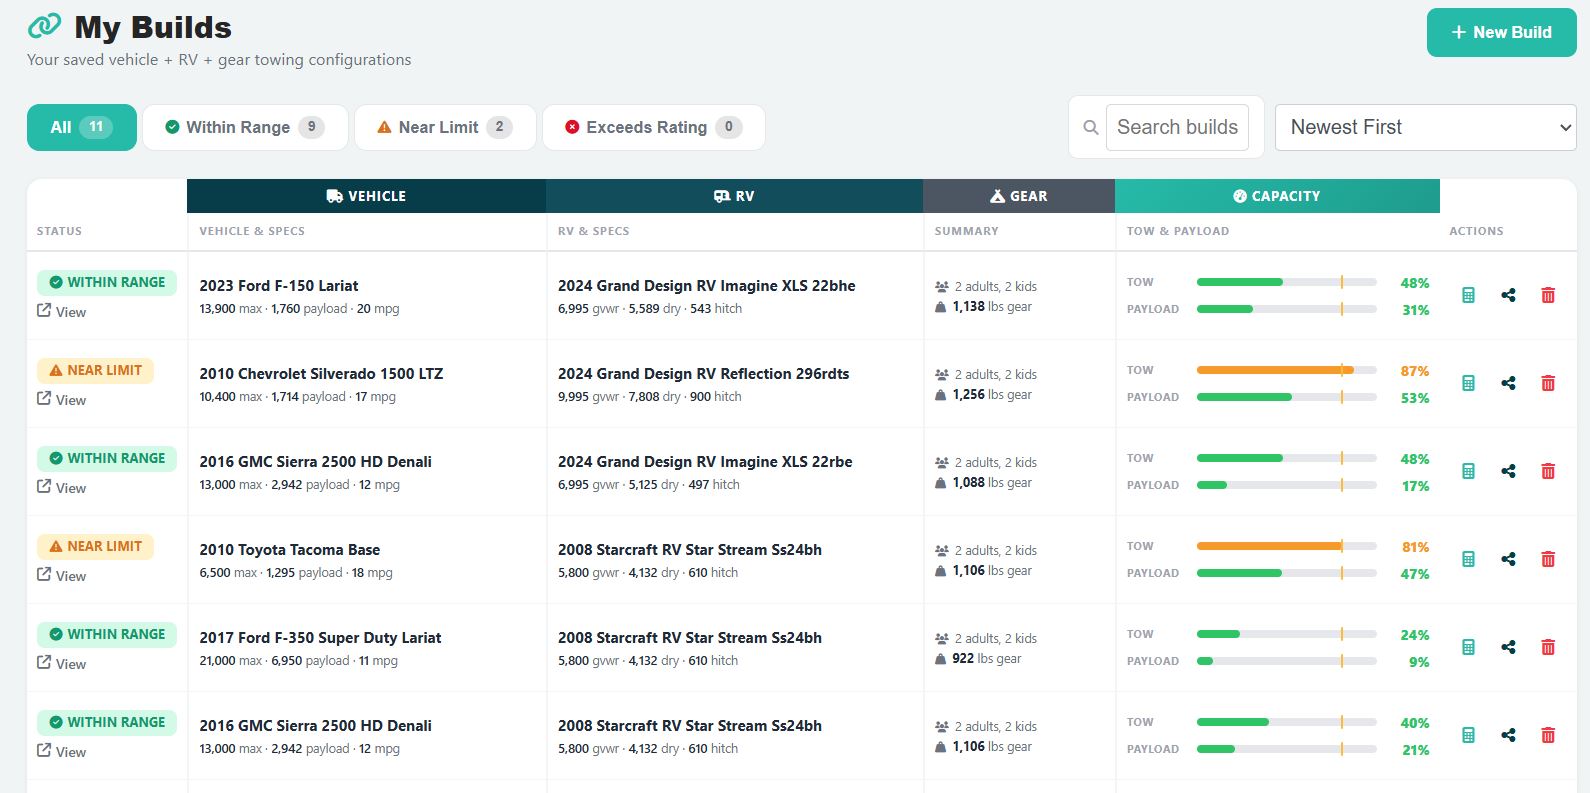Screen dimensions: 1590x793
Task: View the 2023 Ford F-150 Lariat build
Action: tap(62, 312)
